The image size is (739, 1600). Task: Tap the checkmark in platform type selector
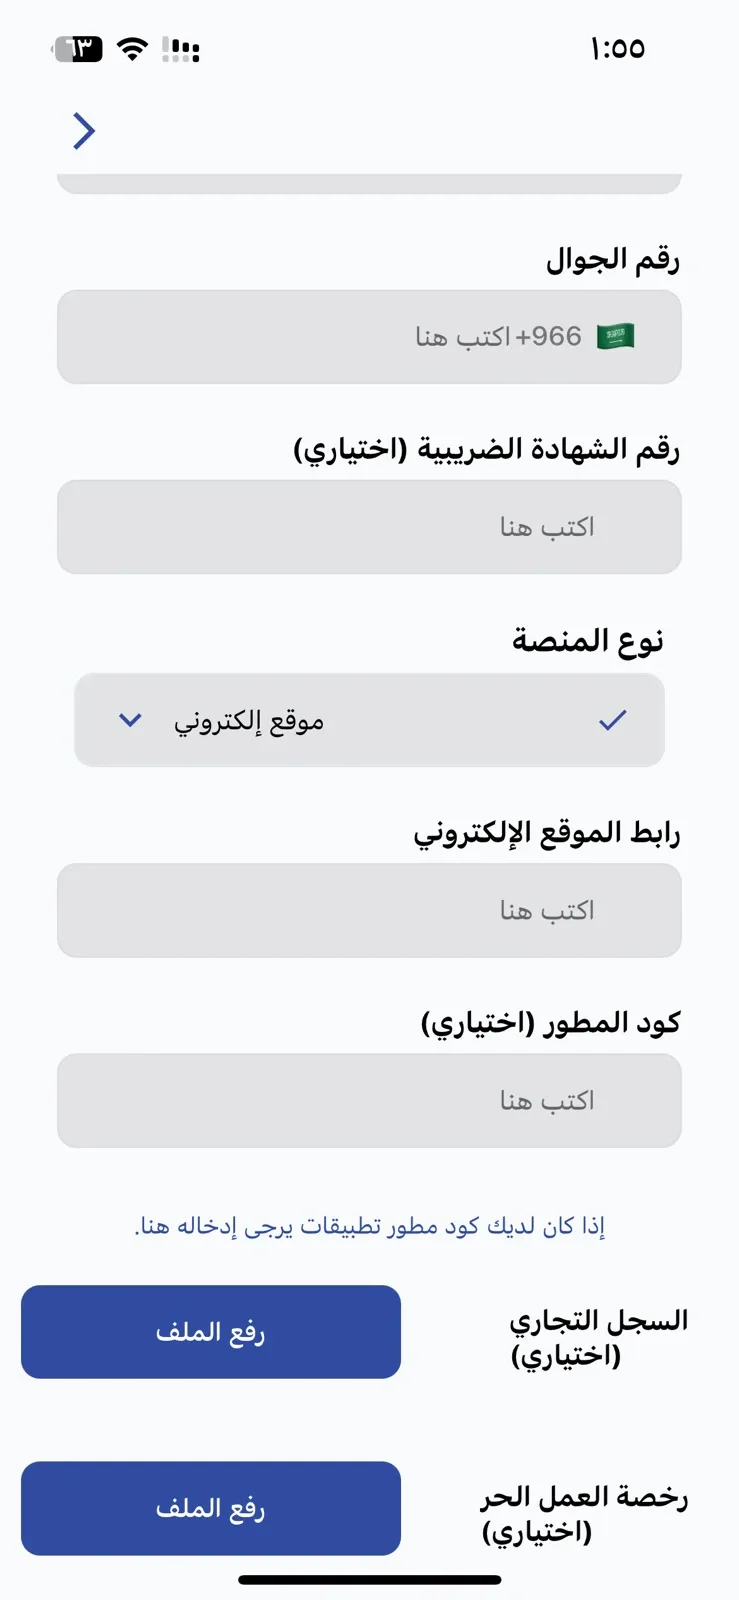click(612, 720)
